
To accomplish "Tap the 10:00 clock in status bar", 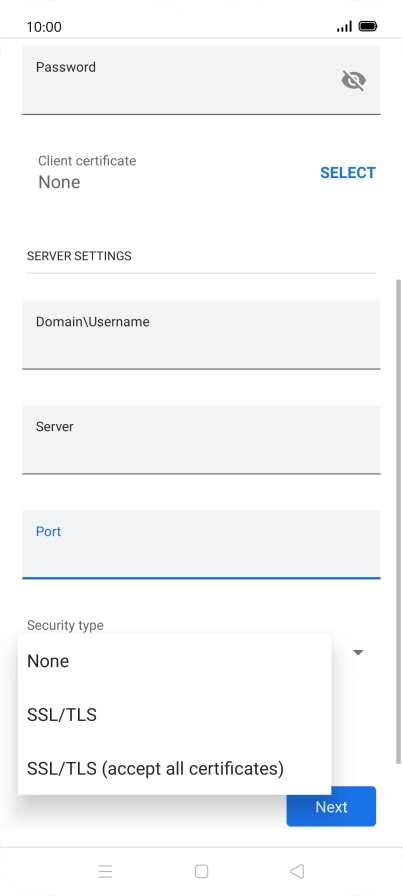I will [44, 27].
